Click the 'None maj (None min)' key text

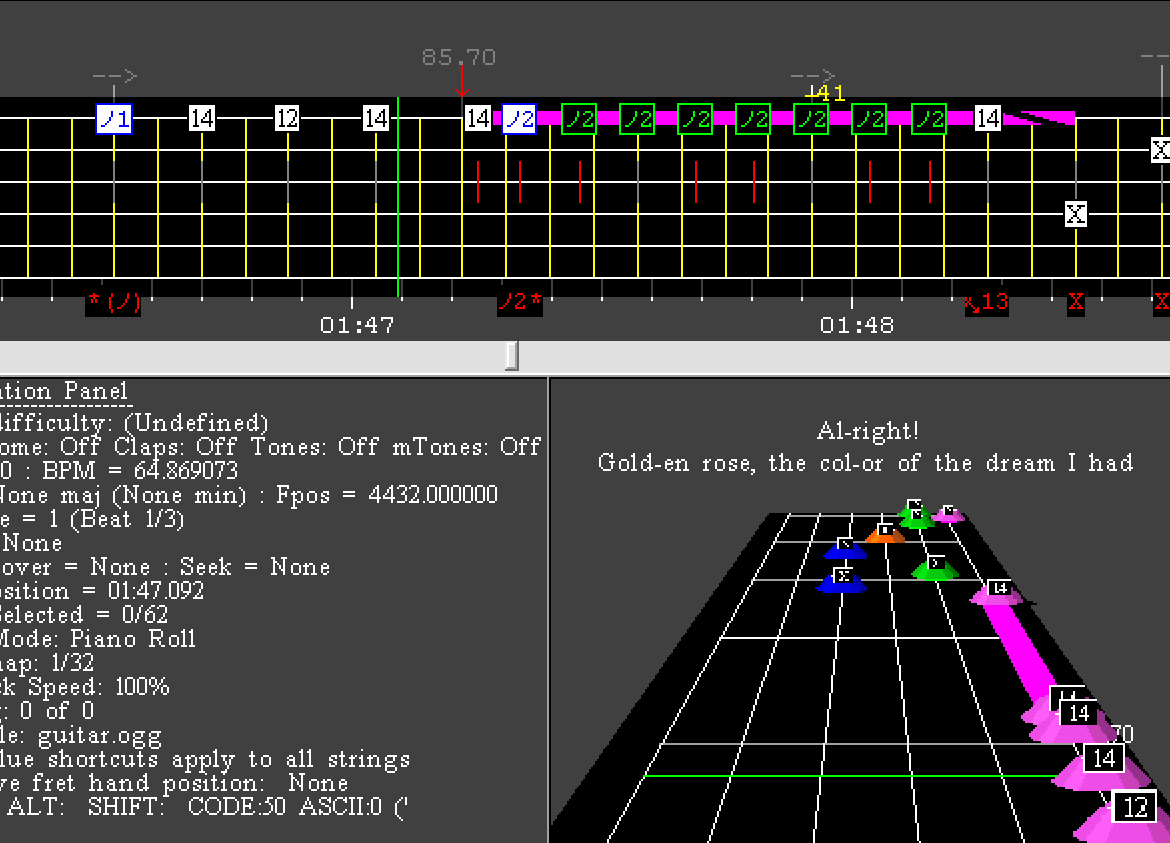(x=123, y=495)
